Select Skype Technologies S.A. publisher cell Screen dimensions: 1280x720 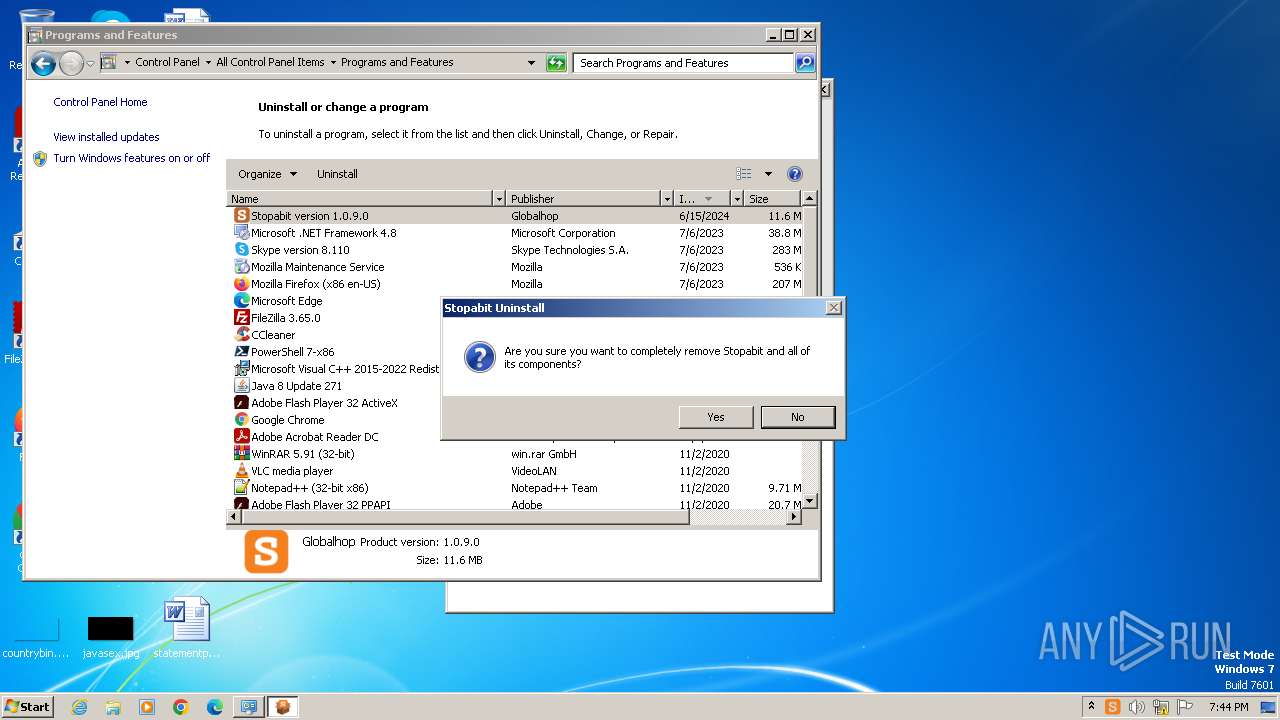tap(570, 250)
